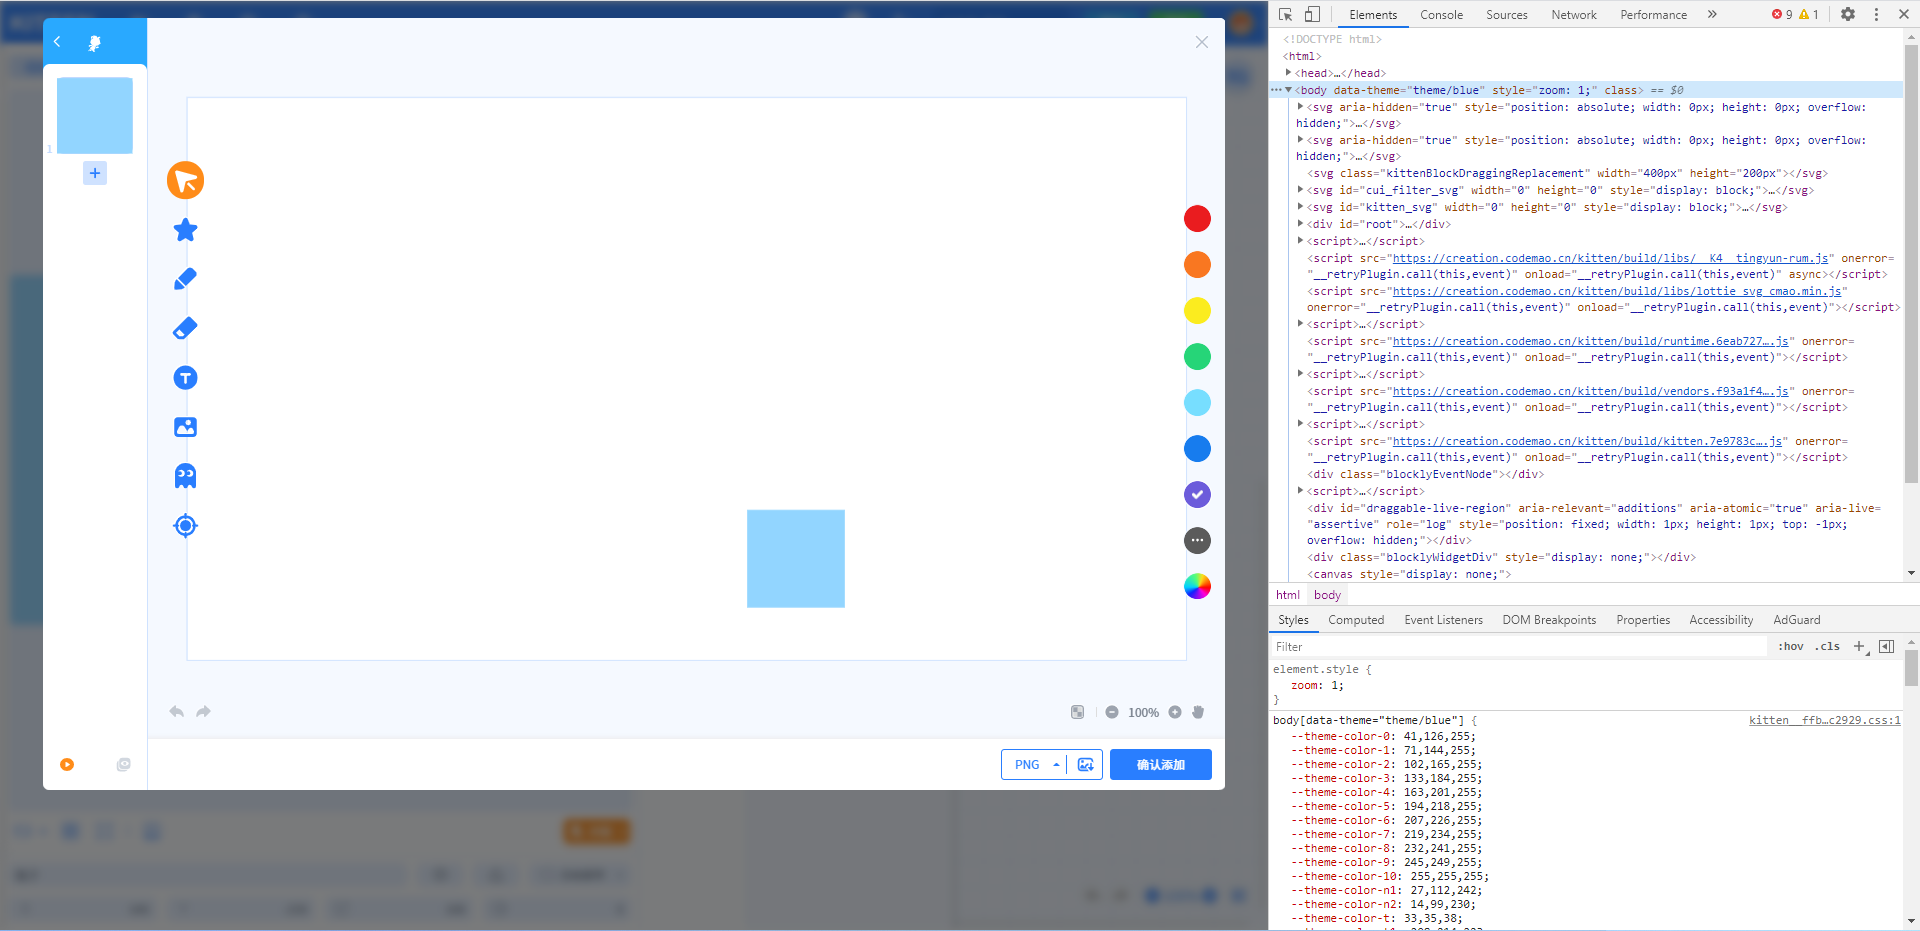Viewport: 1920px width, 931px height.
Task: Zoom in the canvas with plus
Action: (1175, 712)
